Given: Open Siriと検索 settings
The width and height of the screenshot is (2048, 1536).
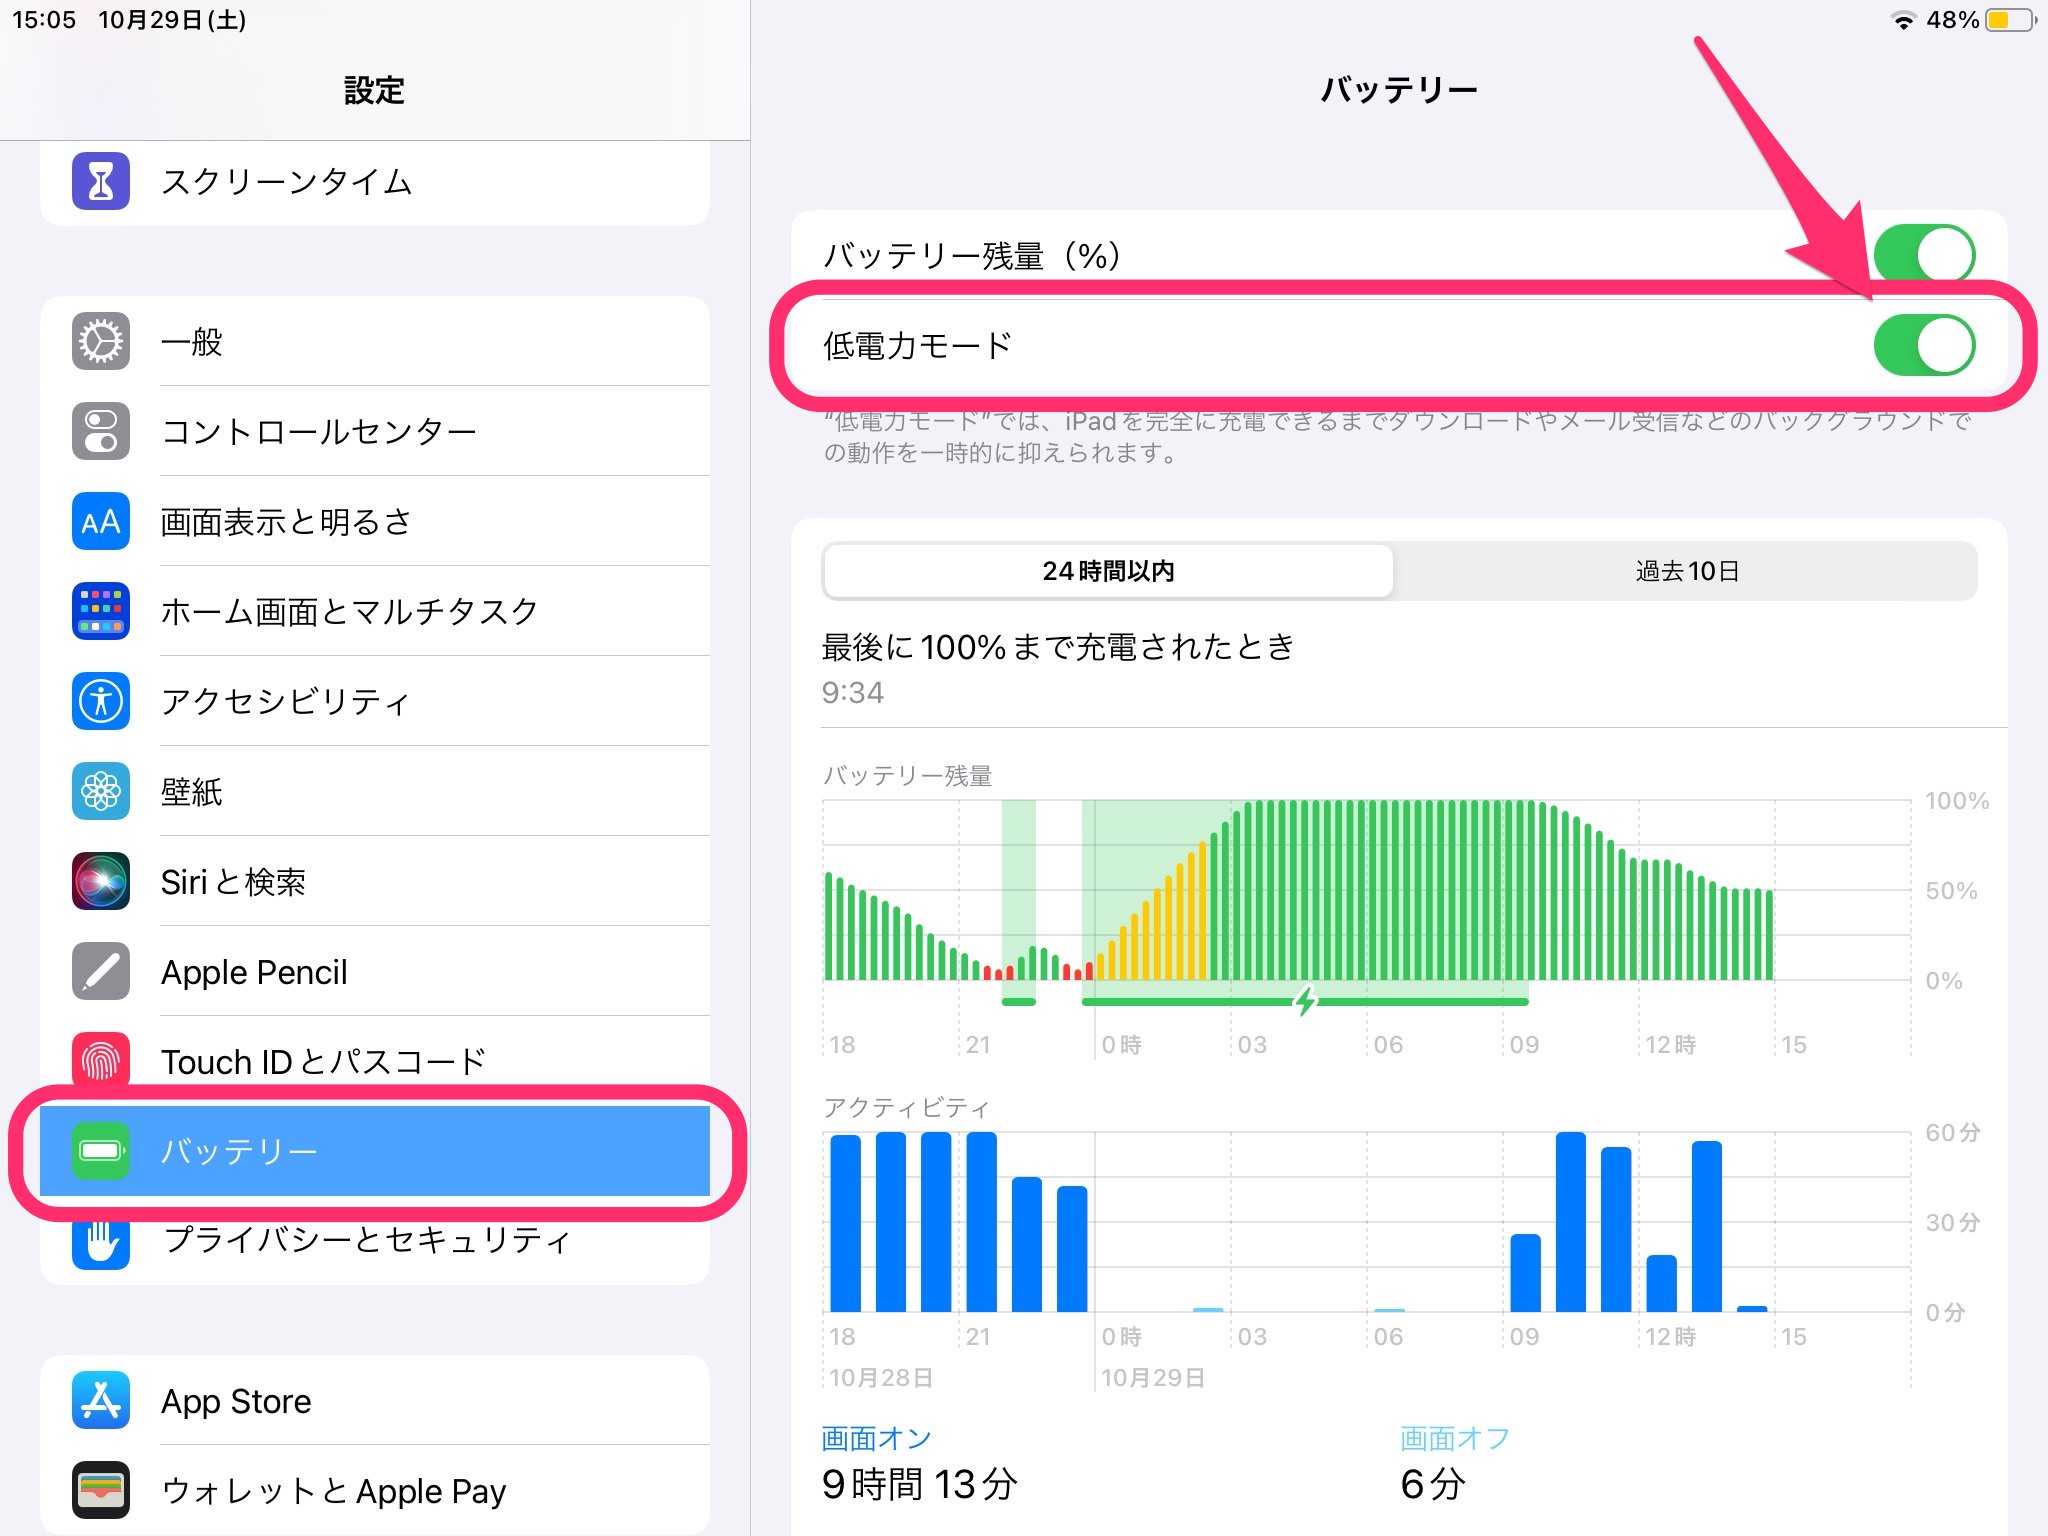Looking at the screenshot, I should click(x=375, y=881).
